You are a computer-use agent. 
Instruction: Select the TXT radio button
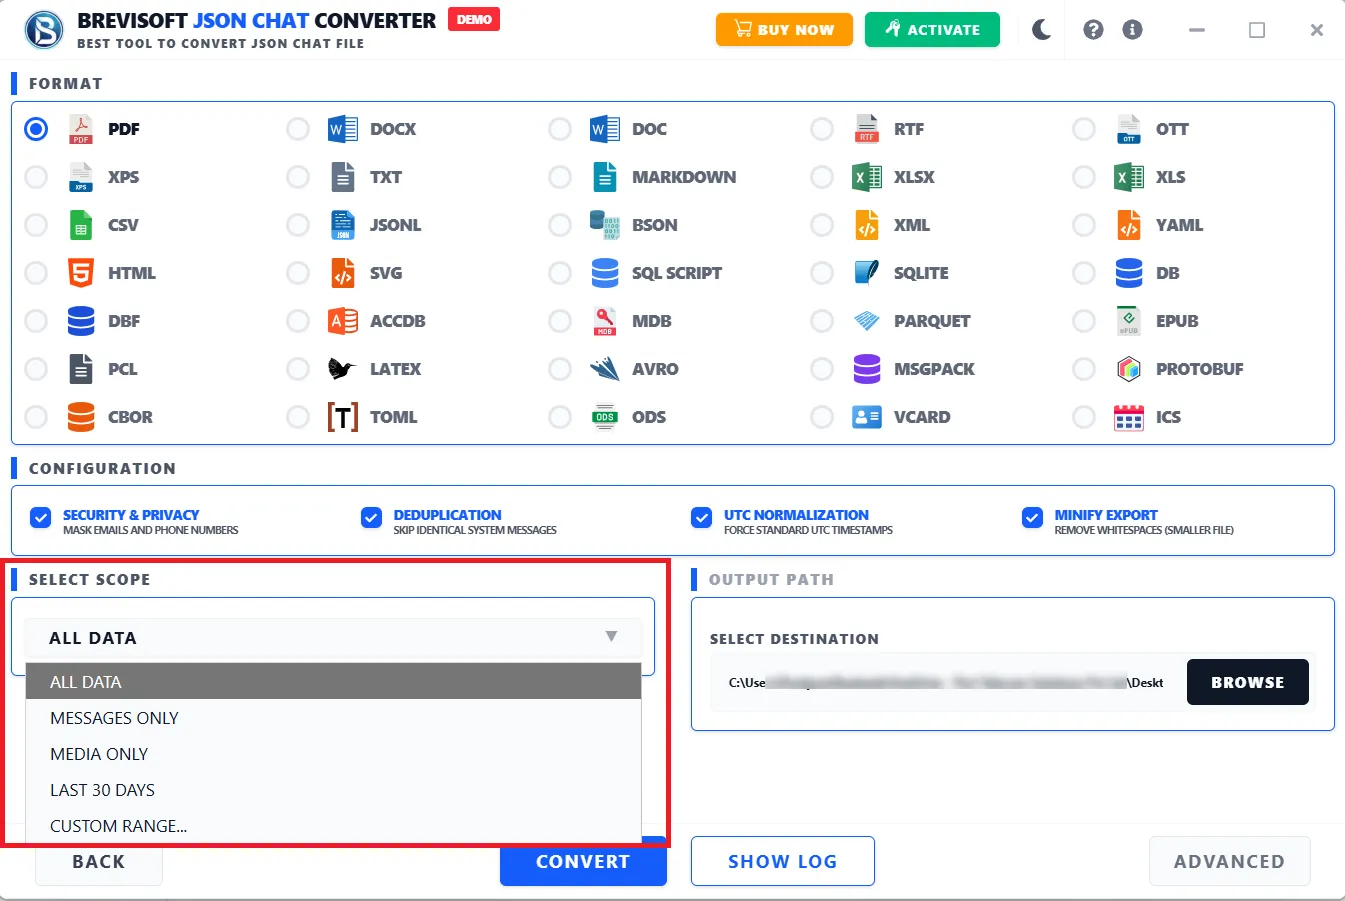(298, 177)
